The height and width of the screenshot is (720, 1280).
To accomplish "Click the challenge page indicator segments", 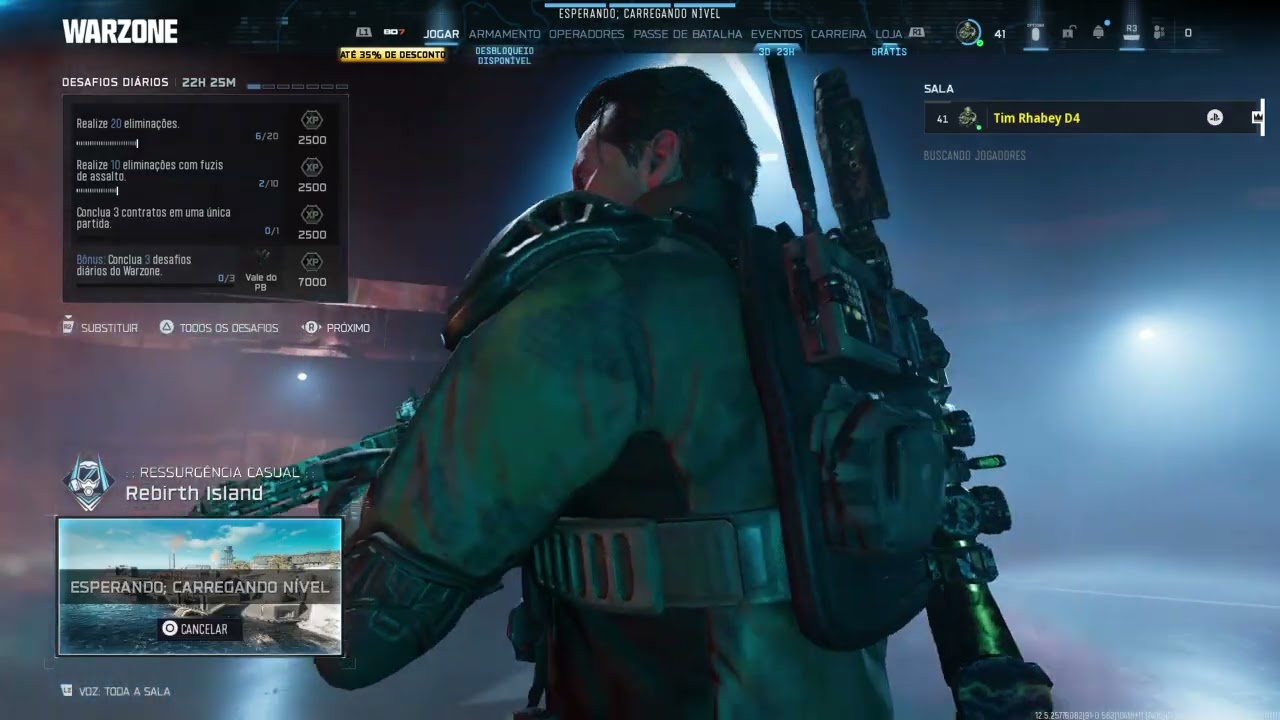I will (297, 87).
